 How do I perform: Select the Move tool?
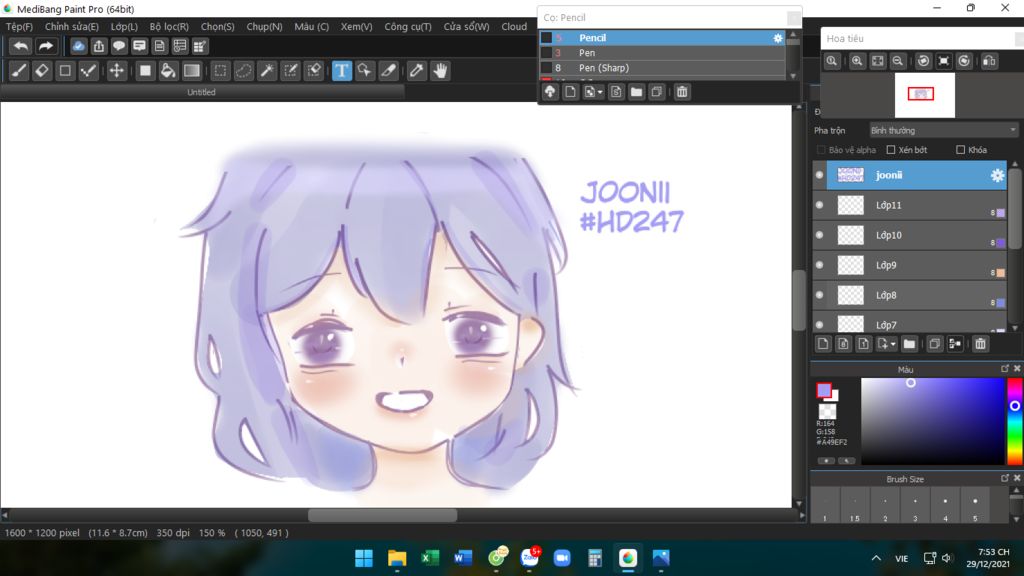pyautogui.click(x=116, y=71)
